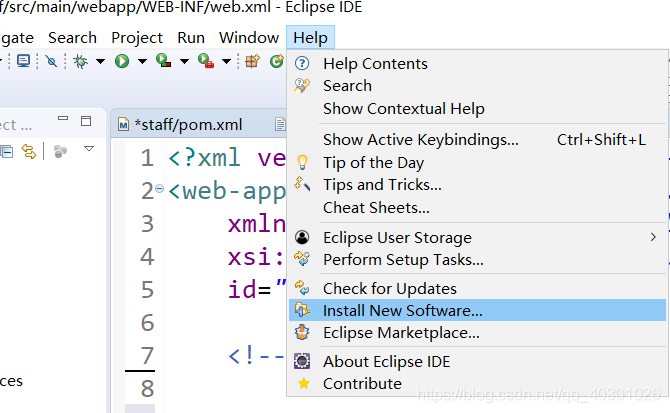This screenshot has height=413, width=670.
Task: Open the Coverage dropdown arrow
Action: [184, 62]
